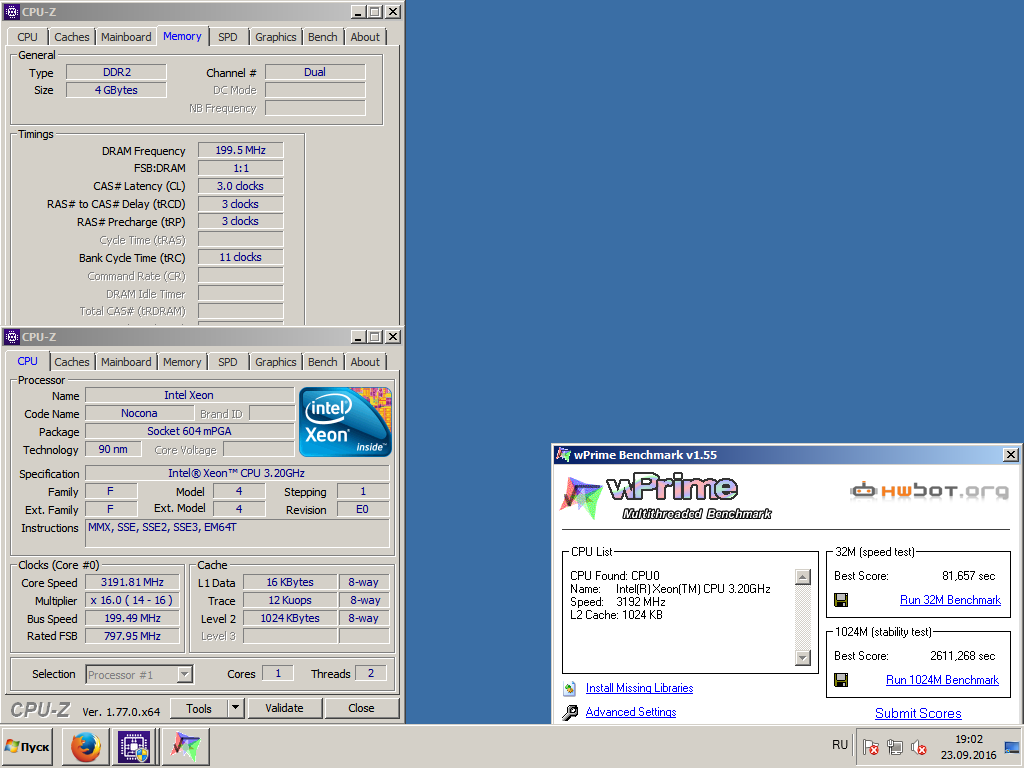Click the floppy save icon for 32M score

coord(841,600)
